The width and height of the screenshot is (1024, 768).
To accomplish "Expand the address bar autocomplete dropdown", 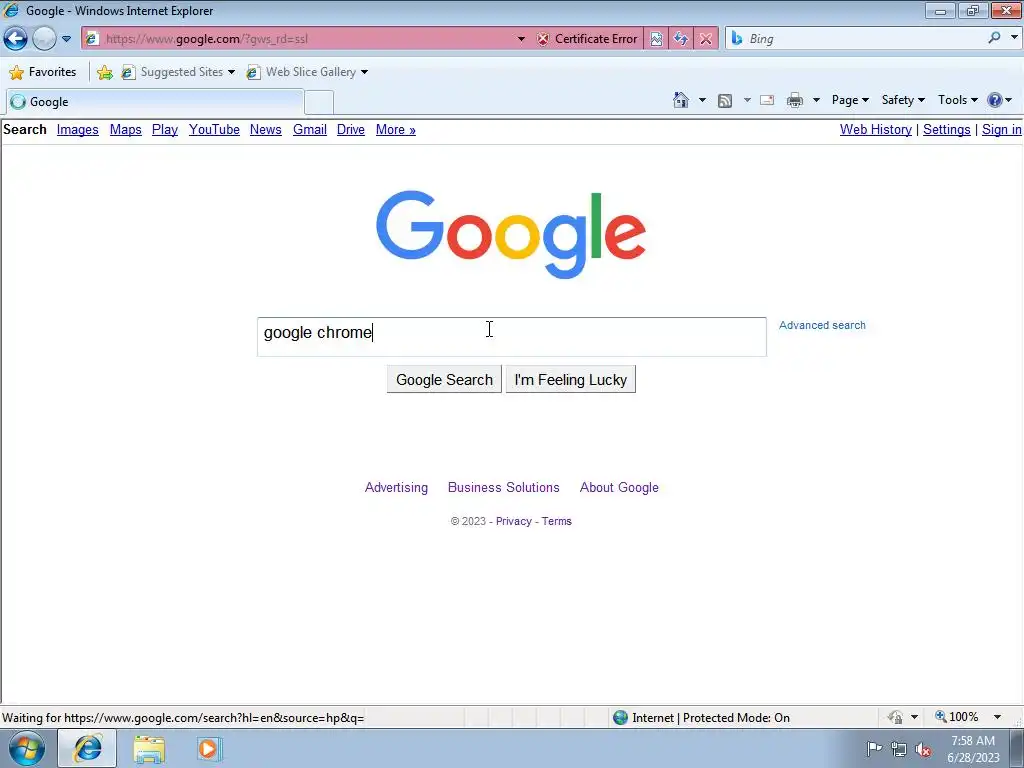I will point(521,39).
